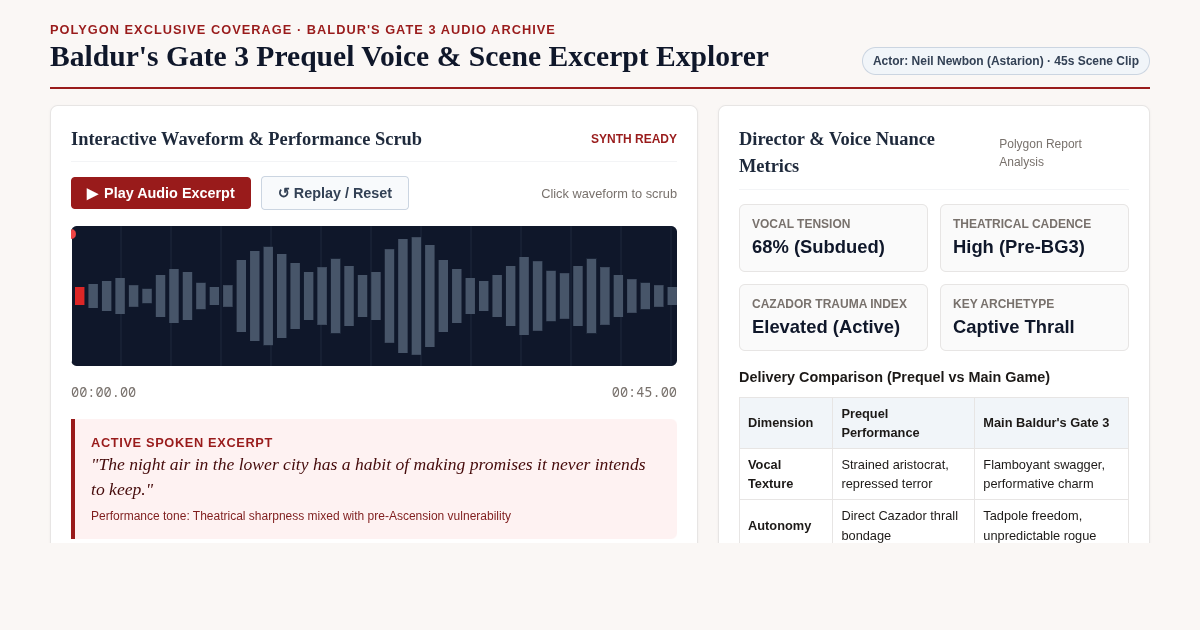The width and height of the screenshot is (1200, 630).
Task: Click the 'Flamboyant swagger, performative charm' cell
Action: pyautogui.click(x=1051, y=474)
